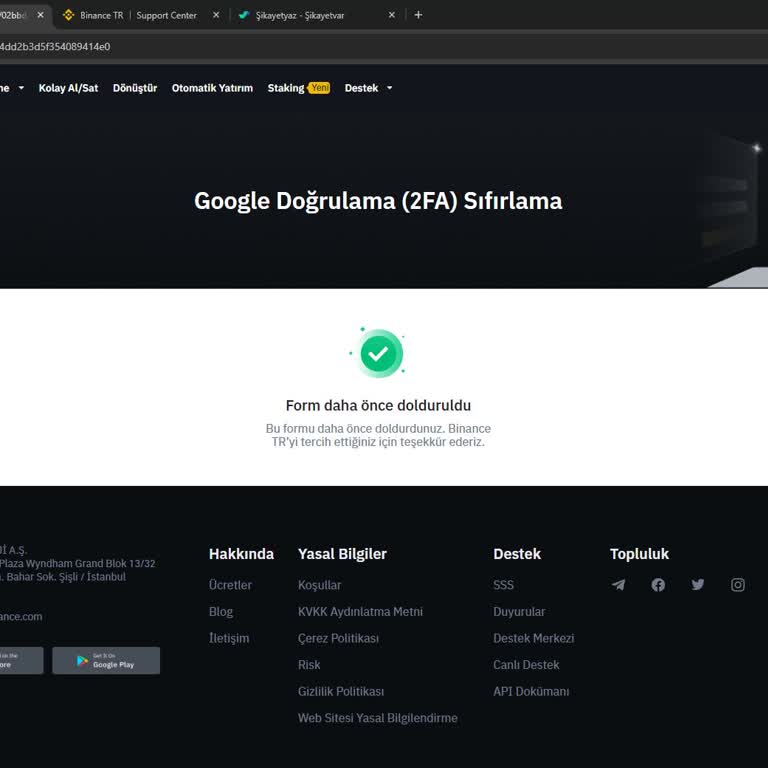Open the Koşullar legal link
The image size is (768, 768).
(x=319, y=585)
